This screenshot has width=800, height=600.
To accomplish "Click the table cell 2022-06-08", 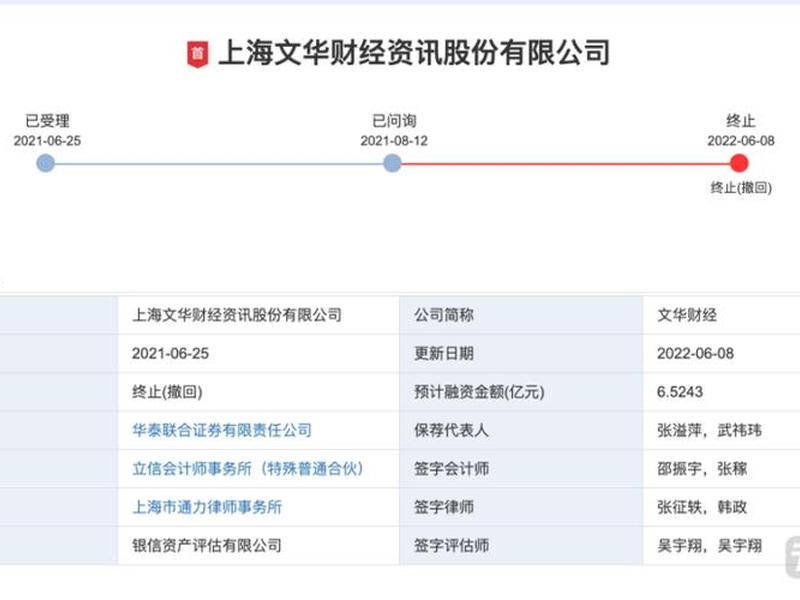I will click(721, 354).
